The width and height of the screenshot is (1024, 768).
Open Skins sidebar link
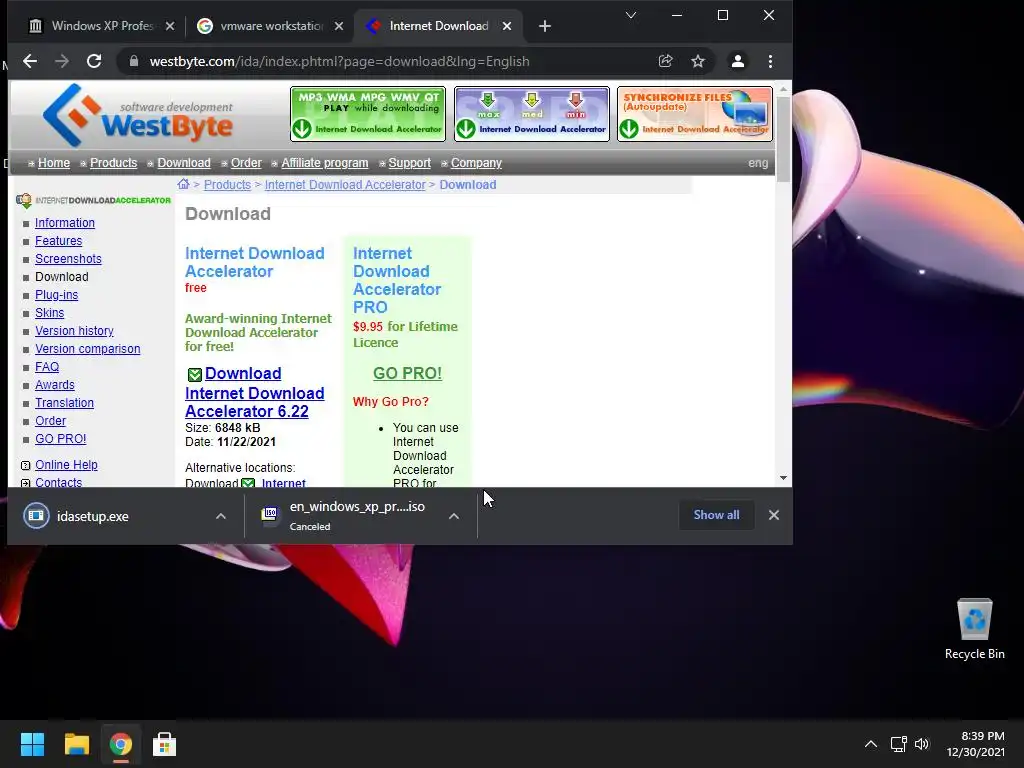(x=49, y=313)
